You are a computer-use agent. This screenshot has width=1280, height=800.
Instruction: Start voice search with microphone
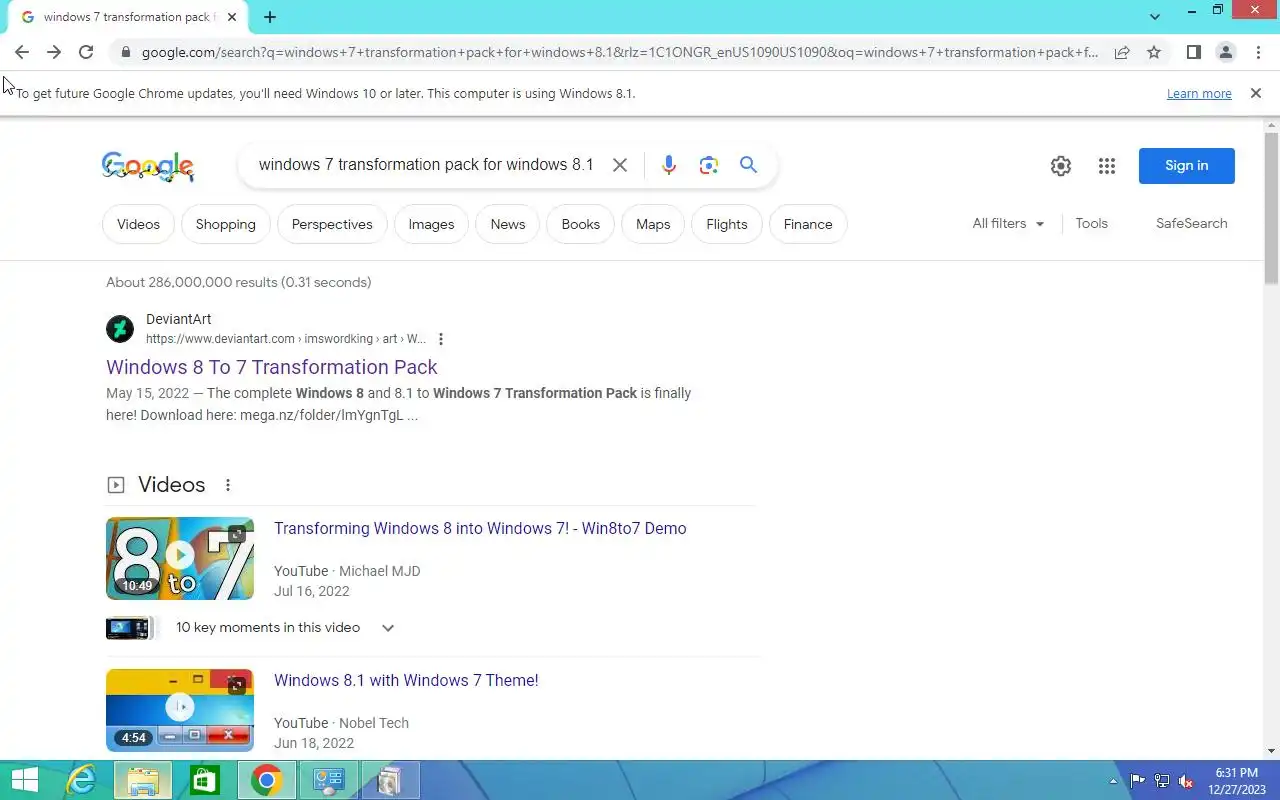669,165
